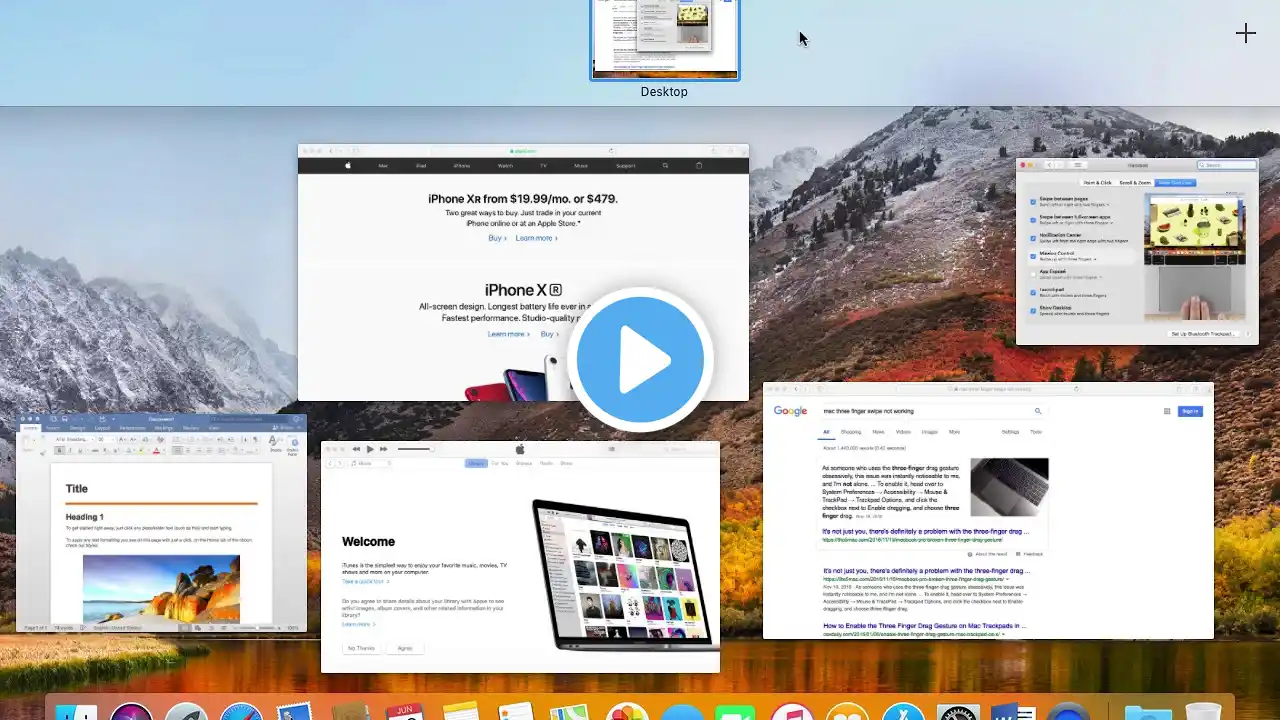Click the Google apps grid icon
Image resolution: width=1280 pixels, height=720 pixels.
(1167, 411)
